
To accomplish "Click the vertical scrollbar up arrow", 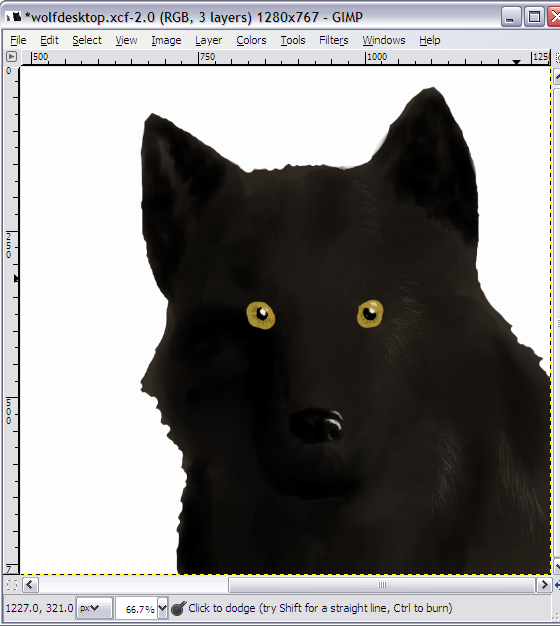I will point(557,77).
